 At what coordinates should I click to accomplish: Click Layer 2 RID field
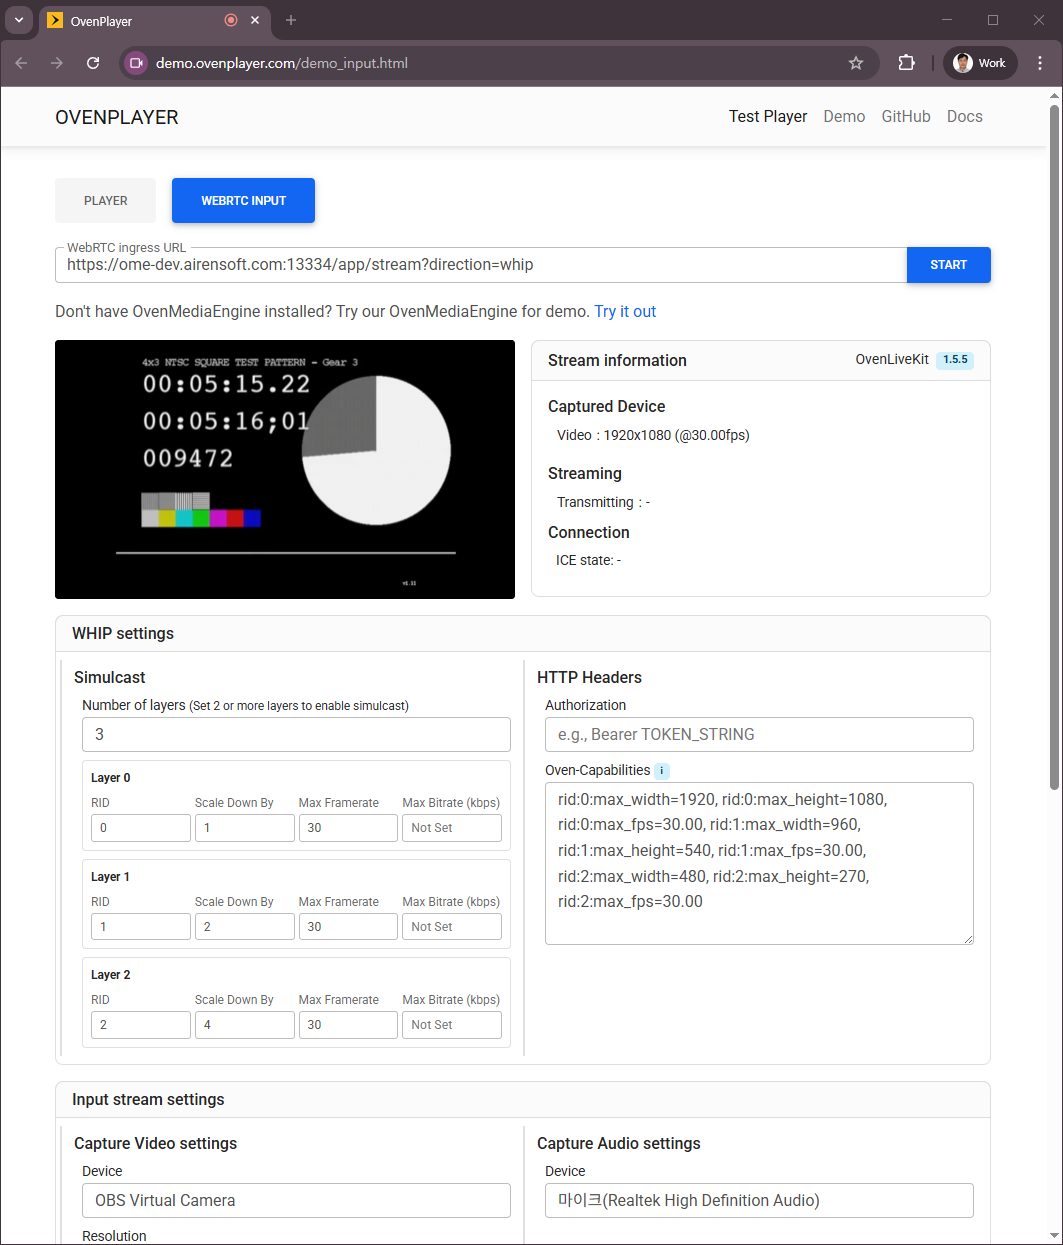[141, 1025]
